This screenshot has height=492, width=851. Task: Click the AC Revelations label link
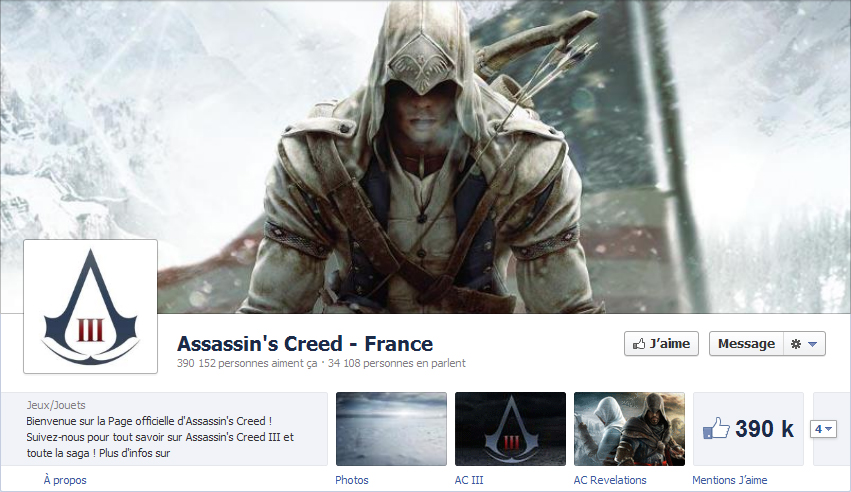(610, 480)
